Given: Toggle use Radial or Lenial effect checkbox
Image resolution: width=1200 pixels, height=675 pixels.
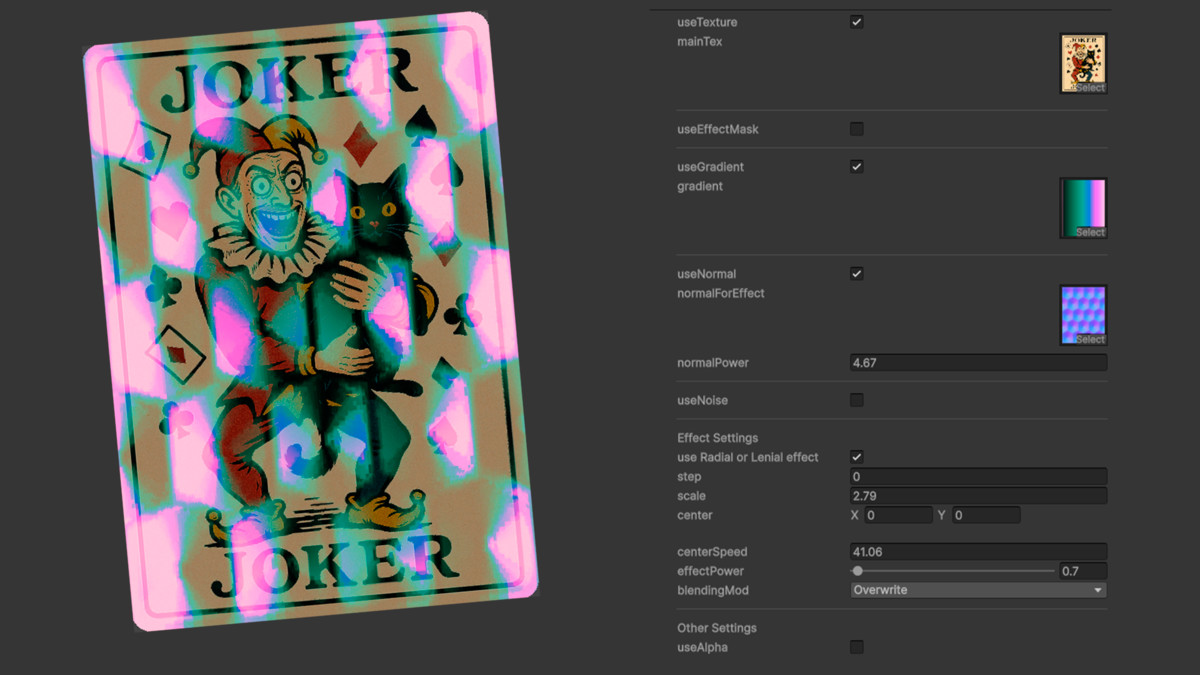Looking at the screenshot, I should [857, 457].
